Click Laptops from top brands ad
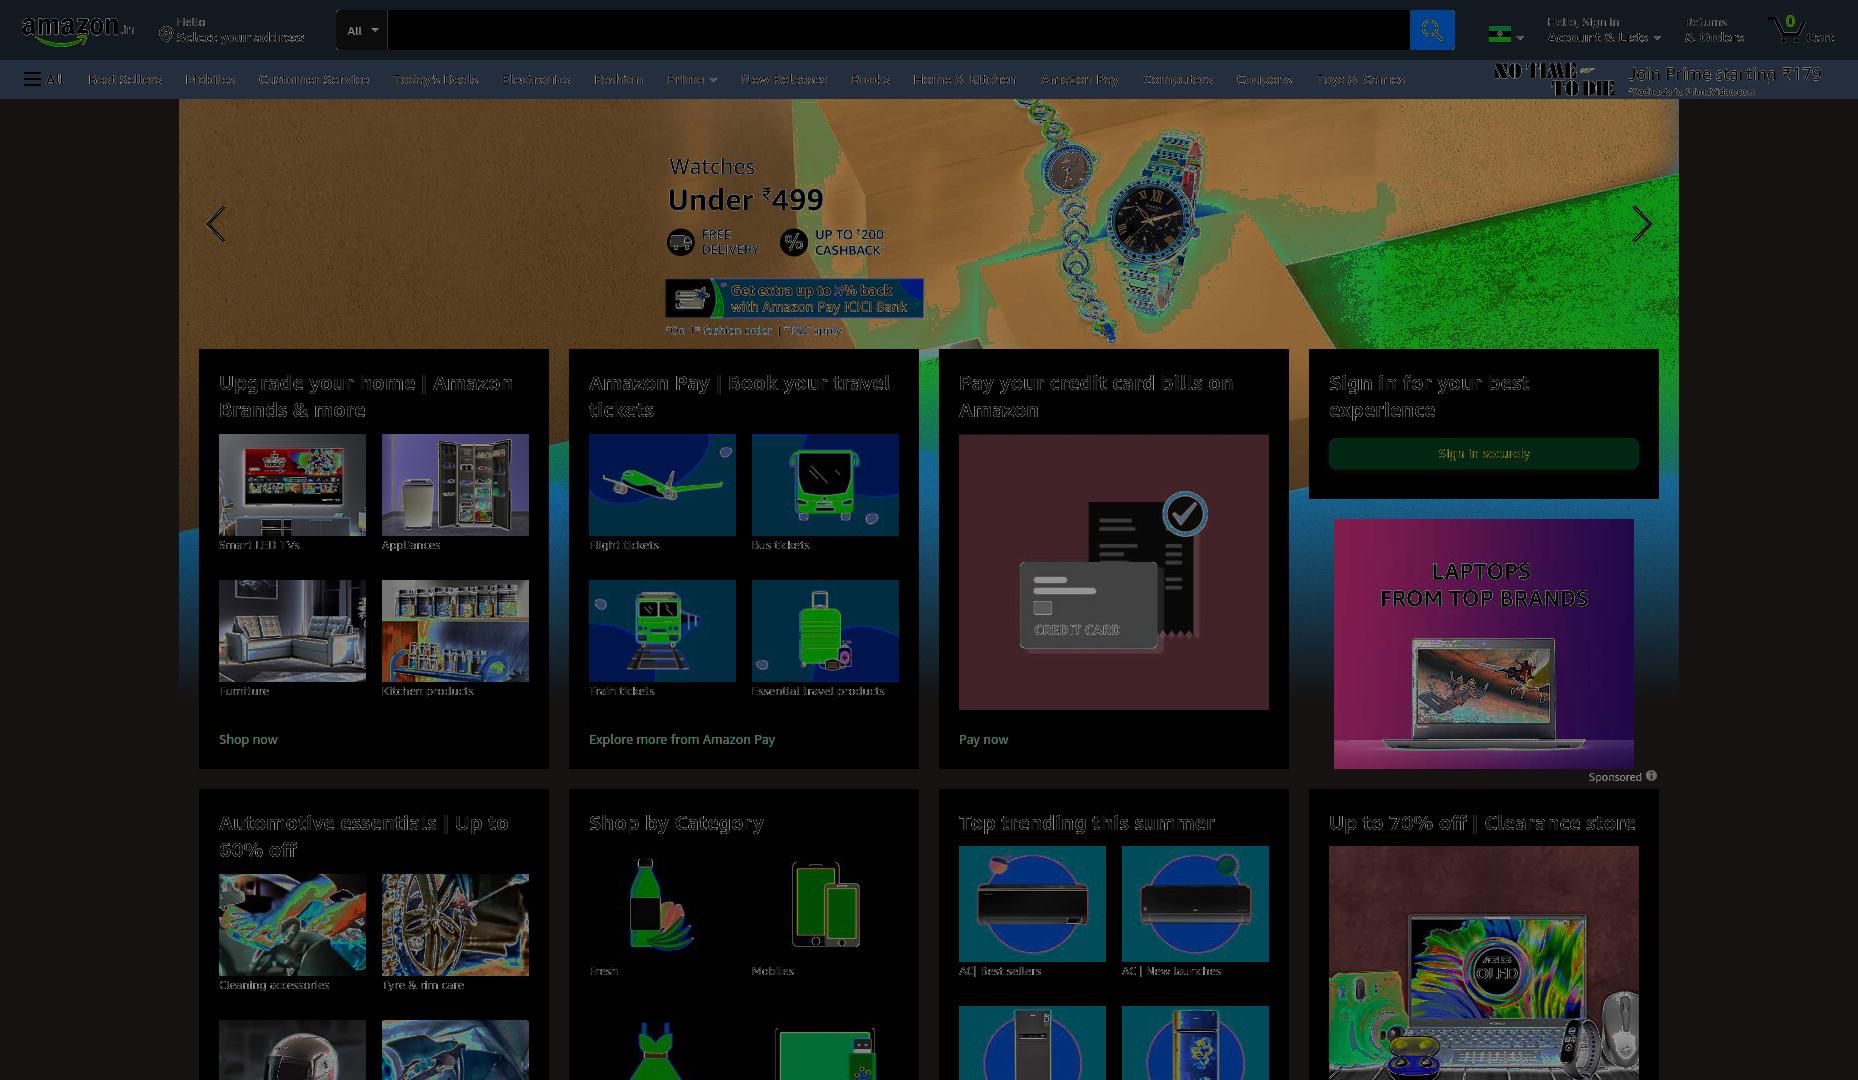 pyautogui.click(x=1484, y=643)
